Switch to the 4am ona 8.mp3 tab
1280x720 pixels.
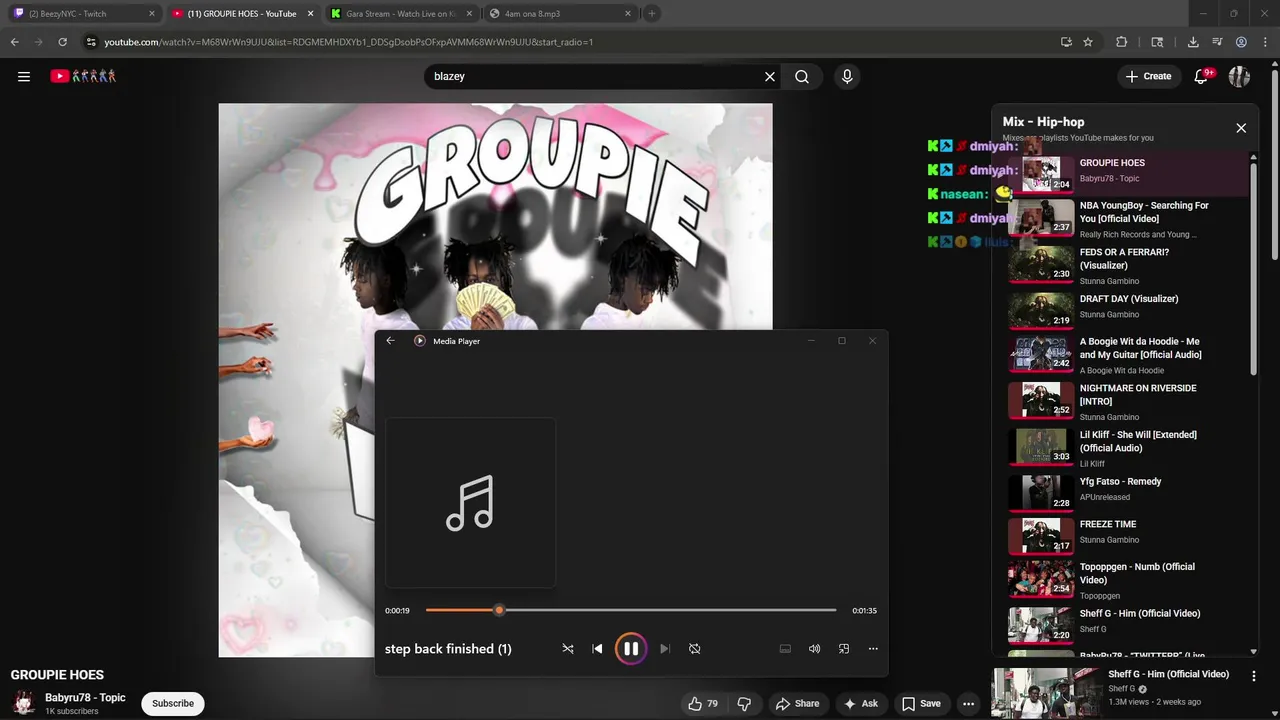[x=559, y=14]
